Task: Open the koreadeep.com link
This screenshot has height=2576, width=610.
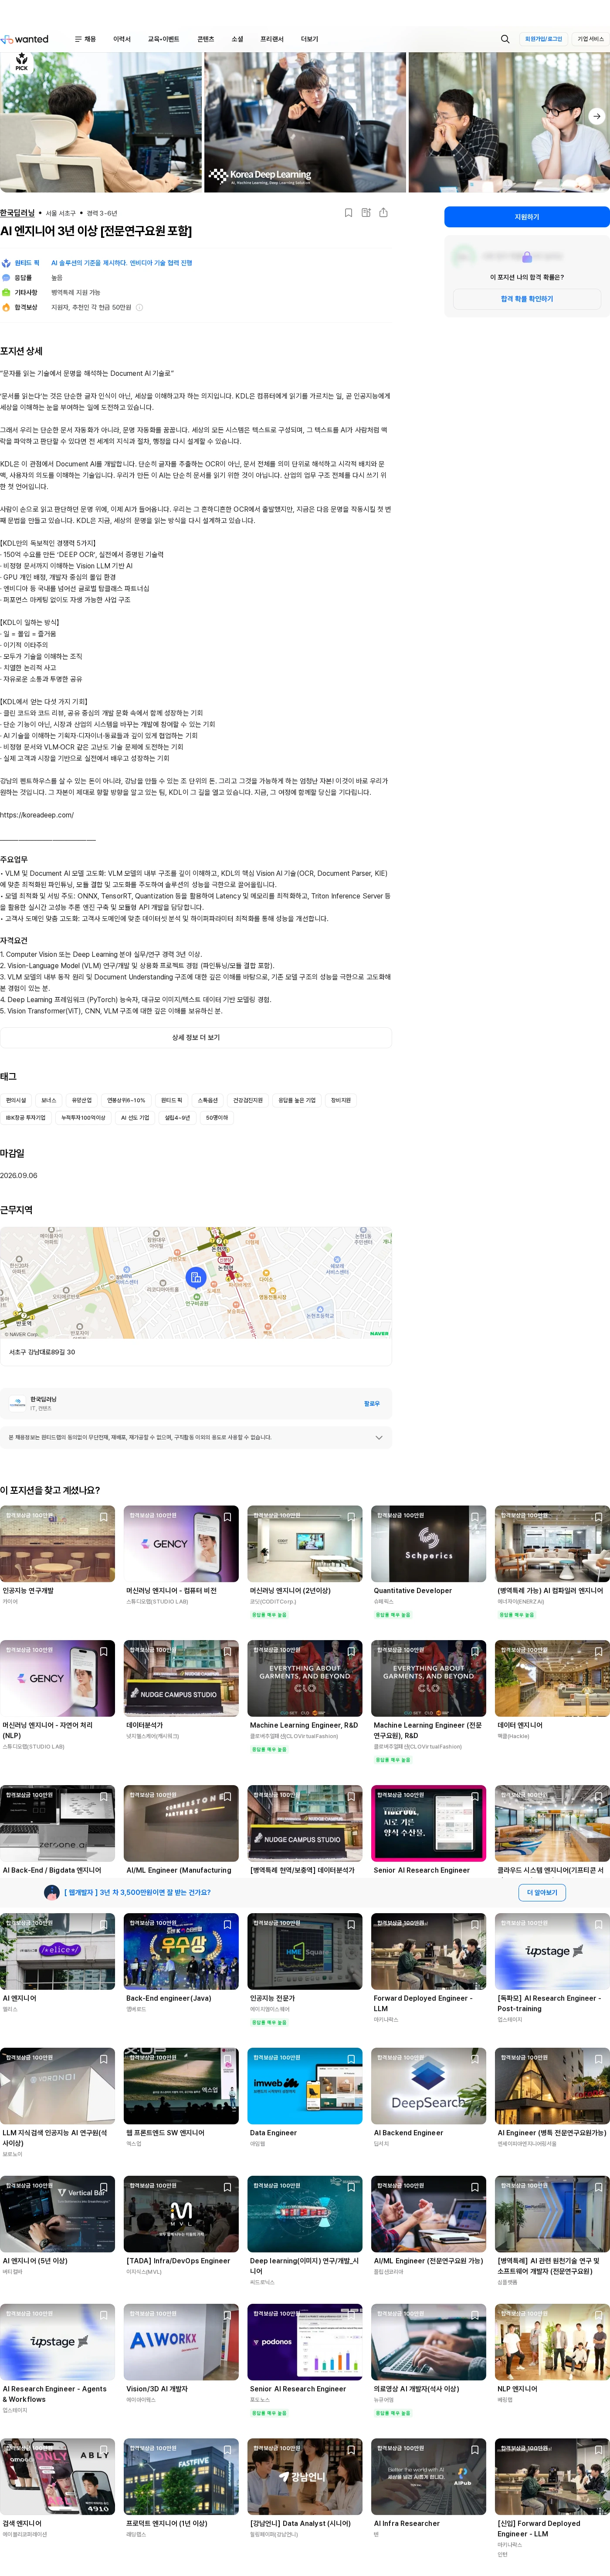Action: click(x=37, y=815)
